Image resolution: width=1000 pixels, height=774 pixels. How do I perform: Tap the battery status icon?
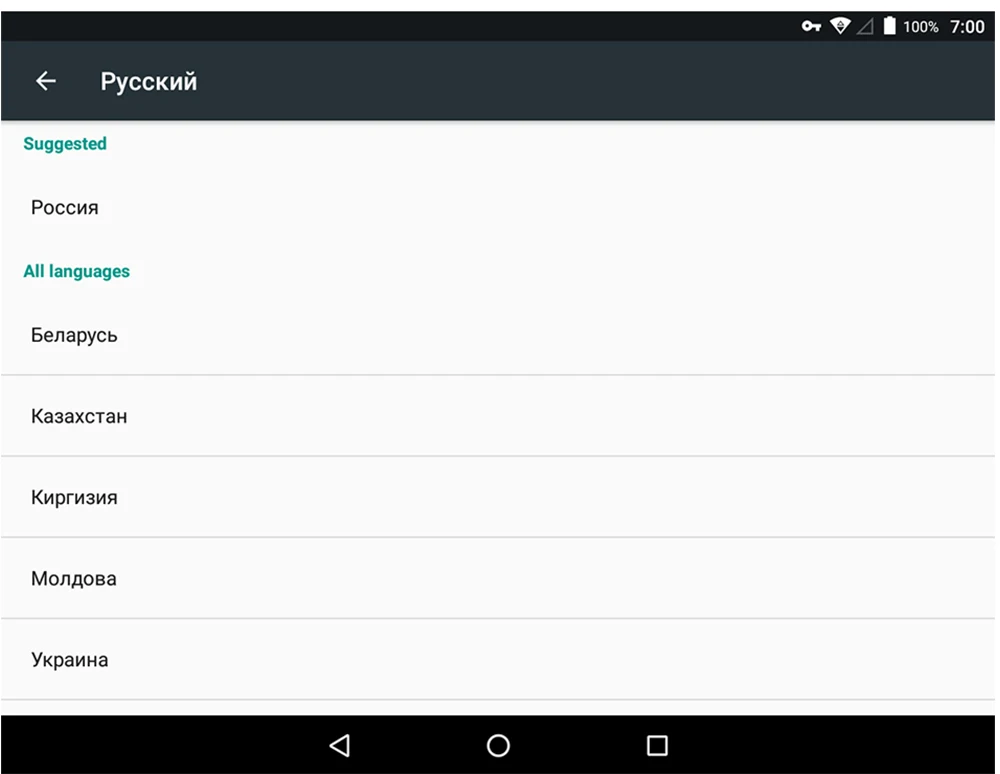coord(889,26)
